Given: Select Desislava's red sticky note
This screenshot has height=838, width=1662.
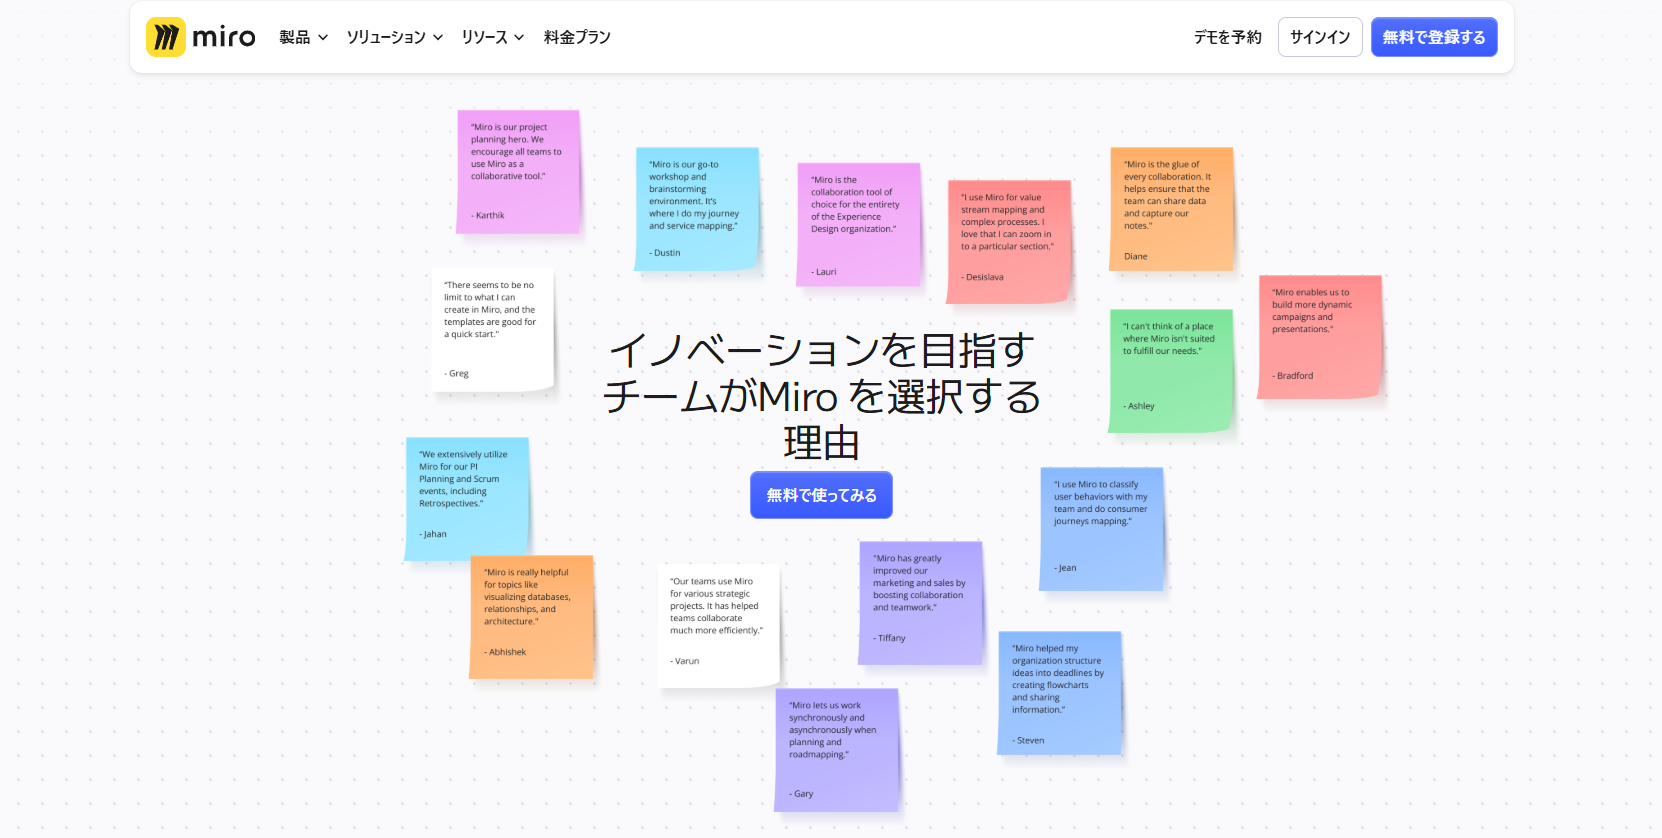Looking at the screenshot, I should pos(1008,241).
